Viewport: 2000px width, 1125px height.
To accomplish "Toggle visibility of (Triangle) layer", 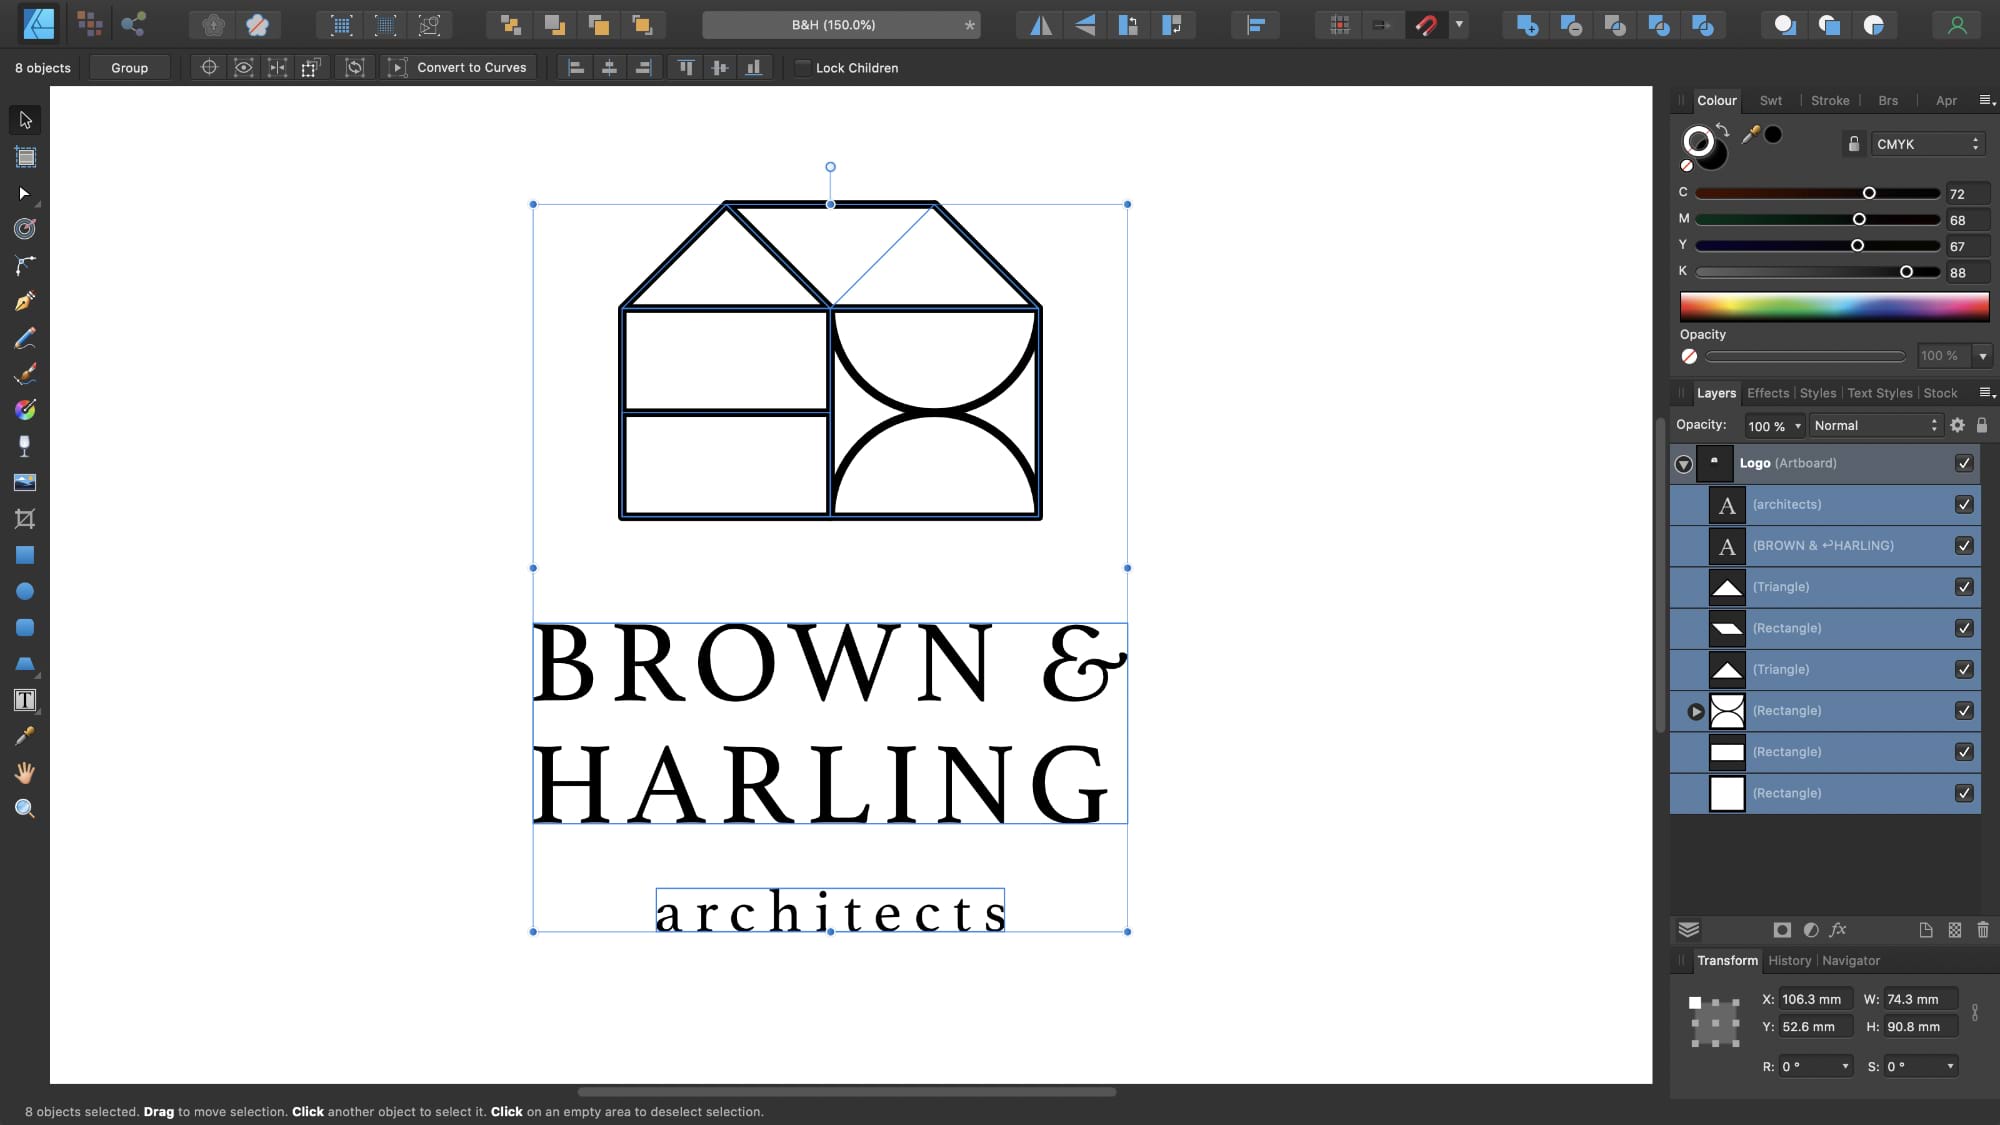I will pyautogui.click(x=1967, y=587).
